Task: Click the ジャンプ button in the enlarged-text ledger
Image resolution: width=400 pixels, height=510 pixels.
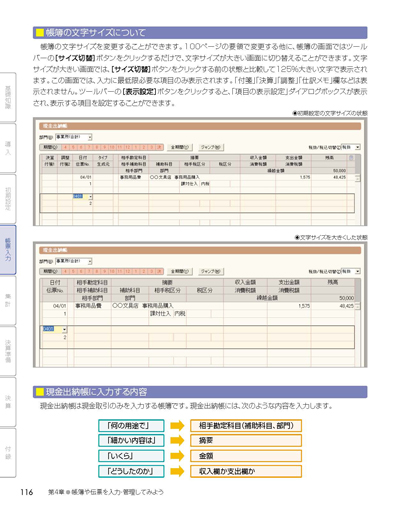Action: 211,271
